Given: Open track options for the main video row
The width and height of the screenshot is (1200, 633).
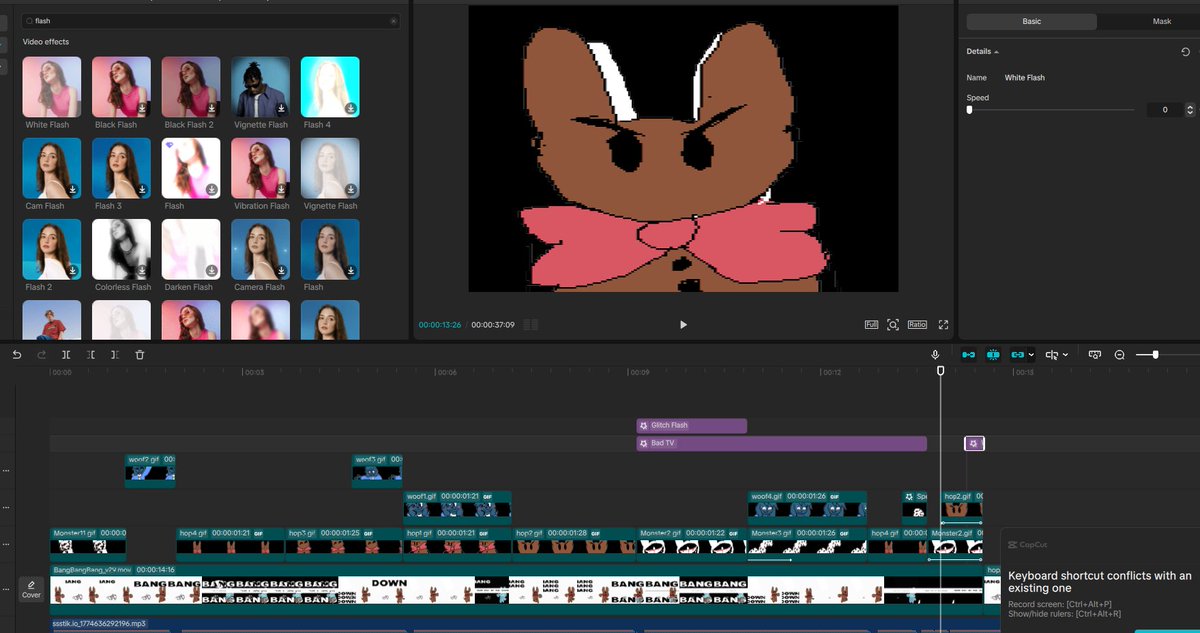Looking at the screenshot, I should (6, 591).
